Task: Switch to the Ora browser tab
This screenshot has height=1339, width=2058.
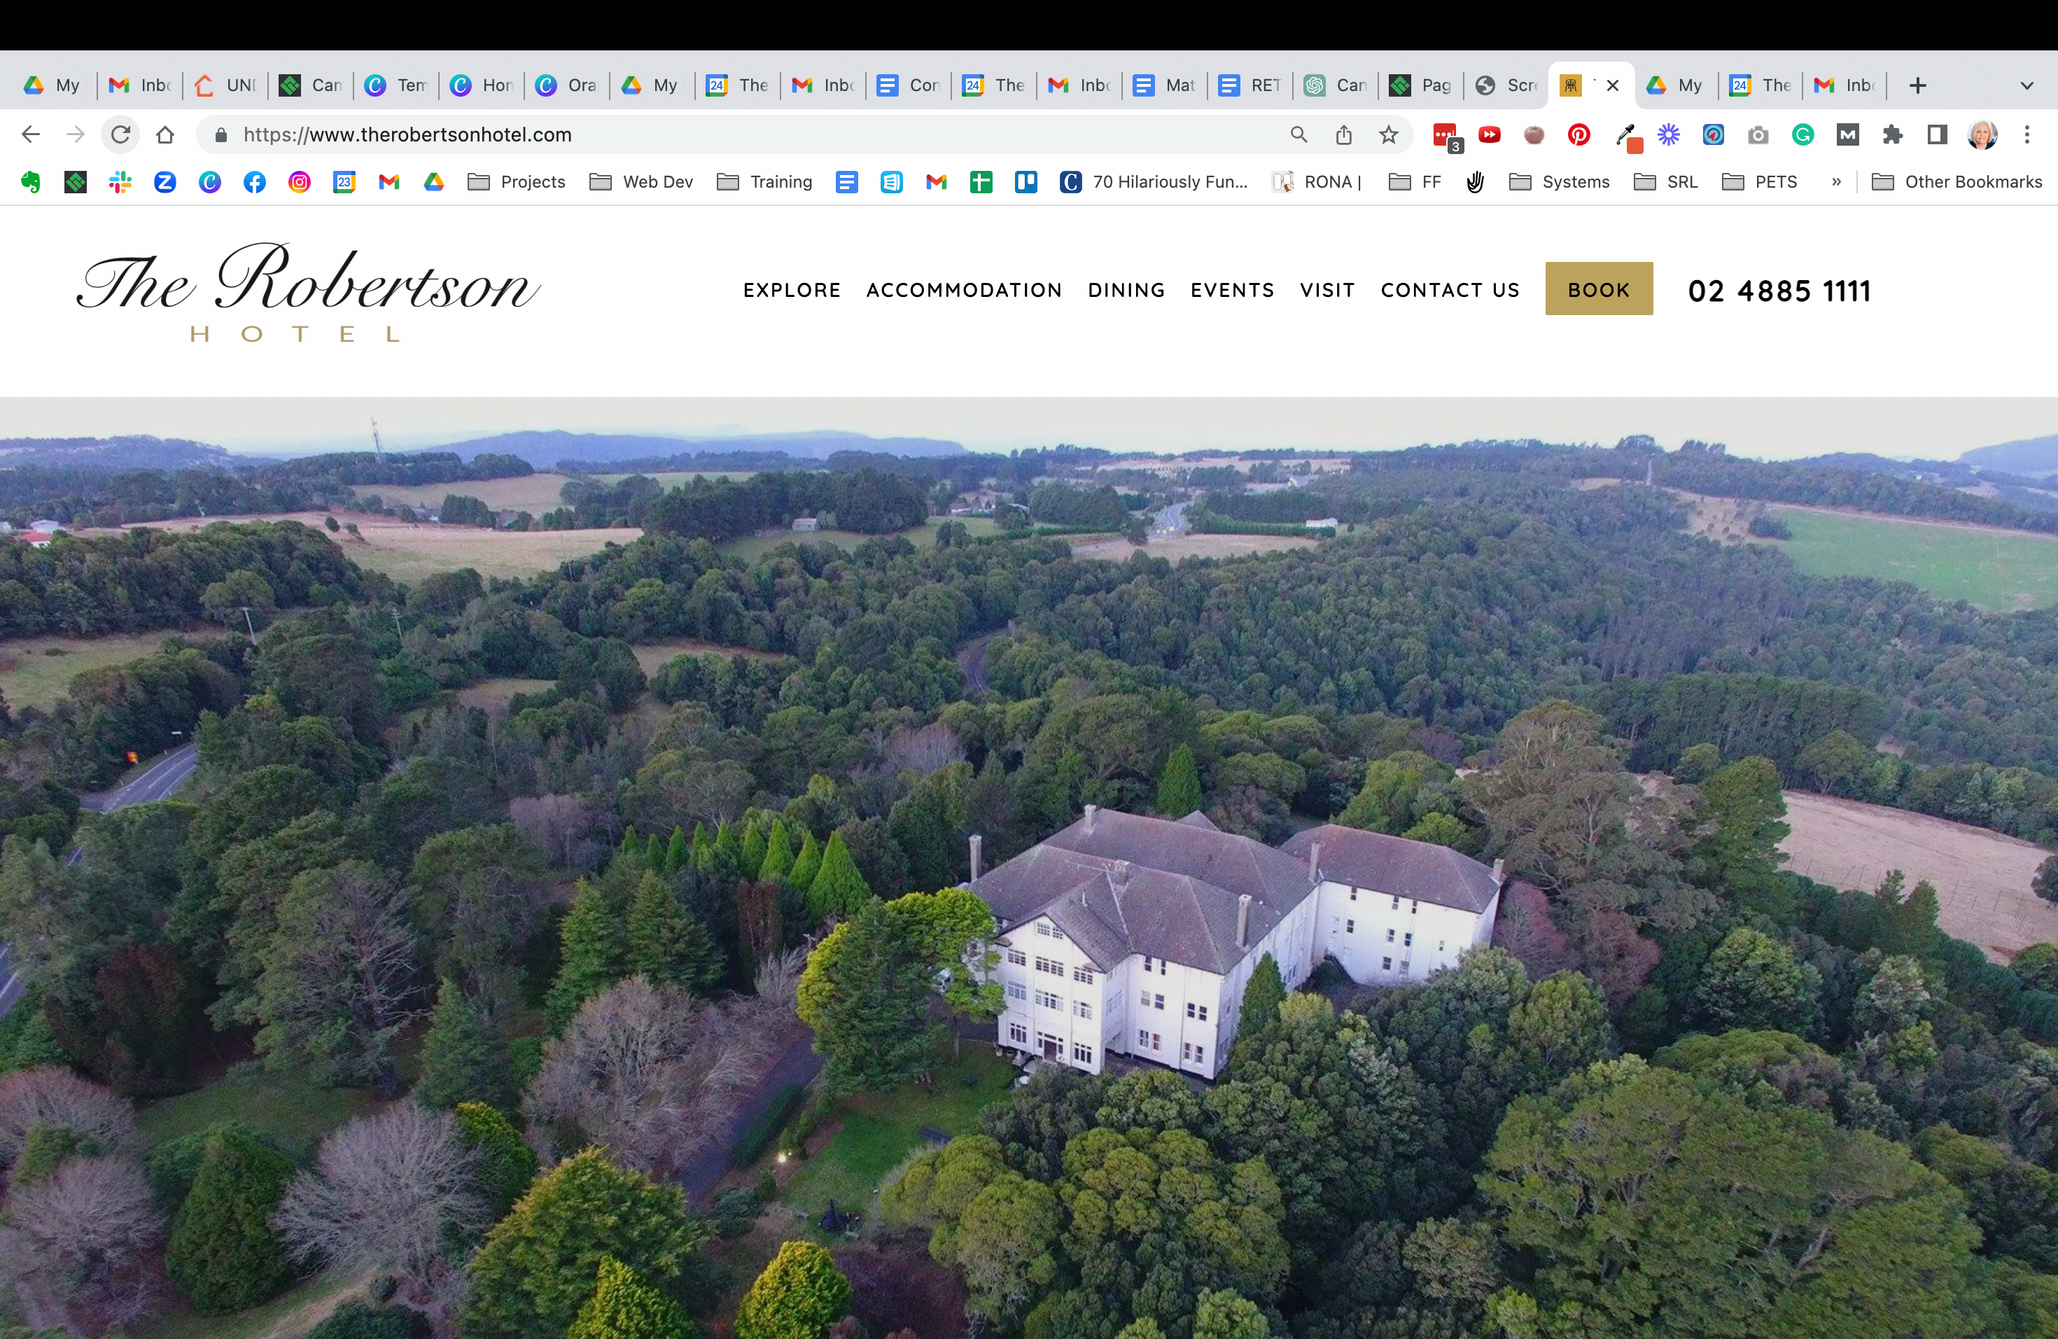Action: click(566, 85)
